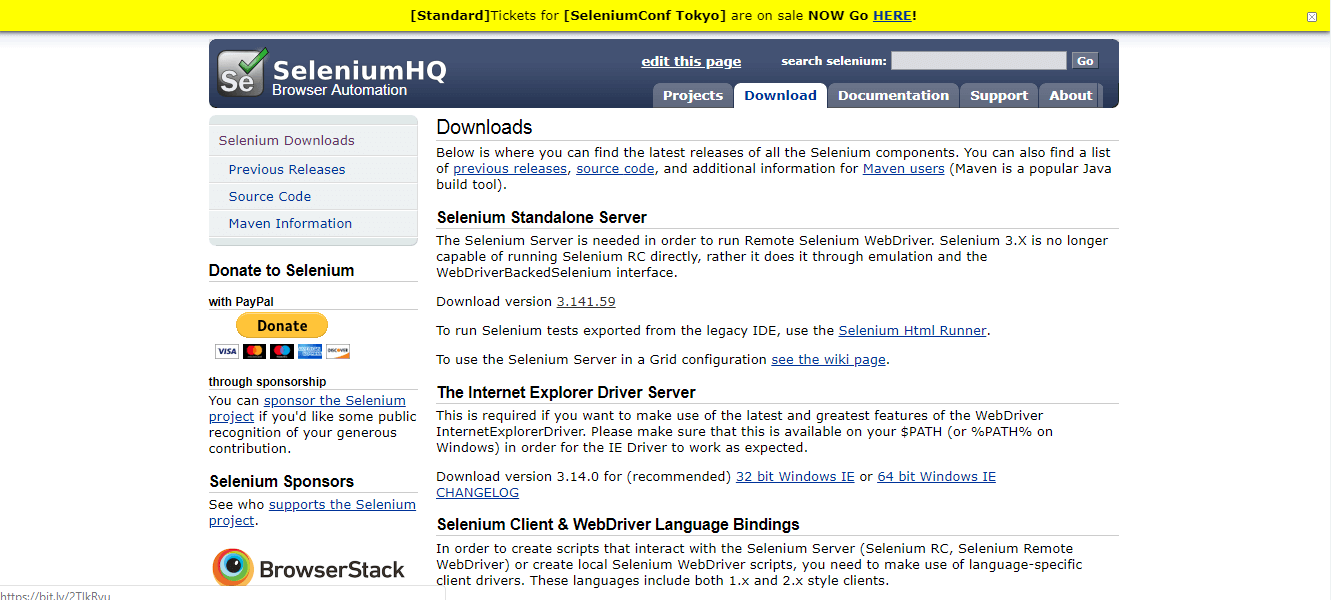Open the source code inline link

coord(615,169)
